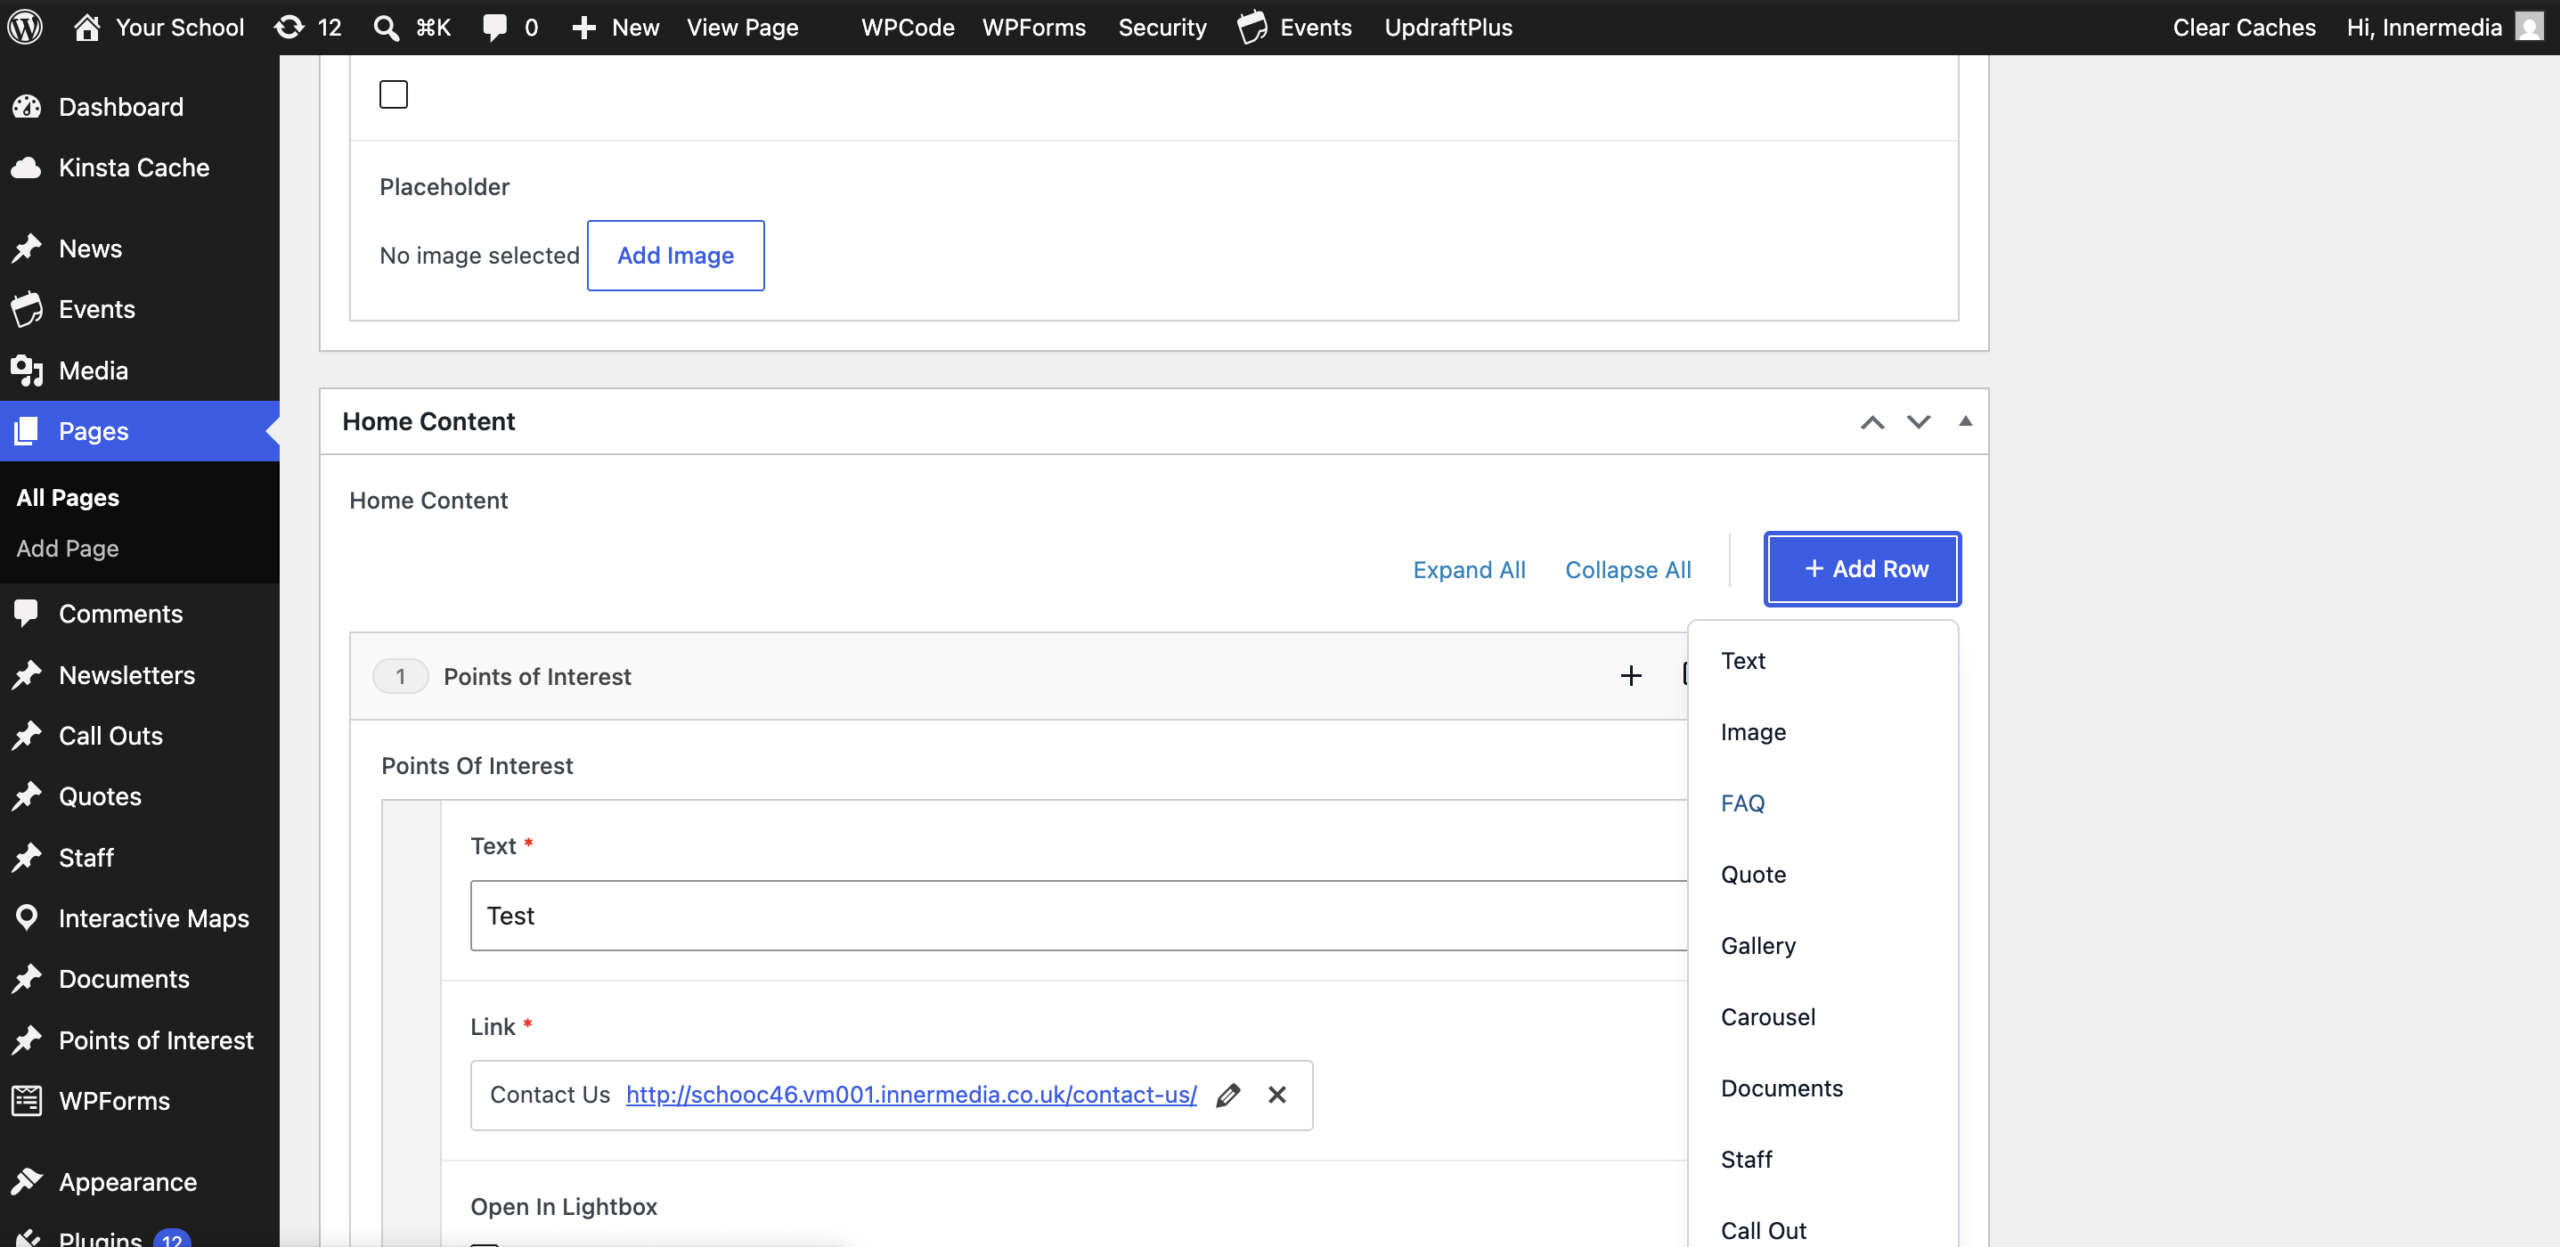The height and width of the screenshot is (1247, 2560).
Task: Choose Carousel layout from the menu
Action: (x=1768, y=1016)
